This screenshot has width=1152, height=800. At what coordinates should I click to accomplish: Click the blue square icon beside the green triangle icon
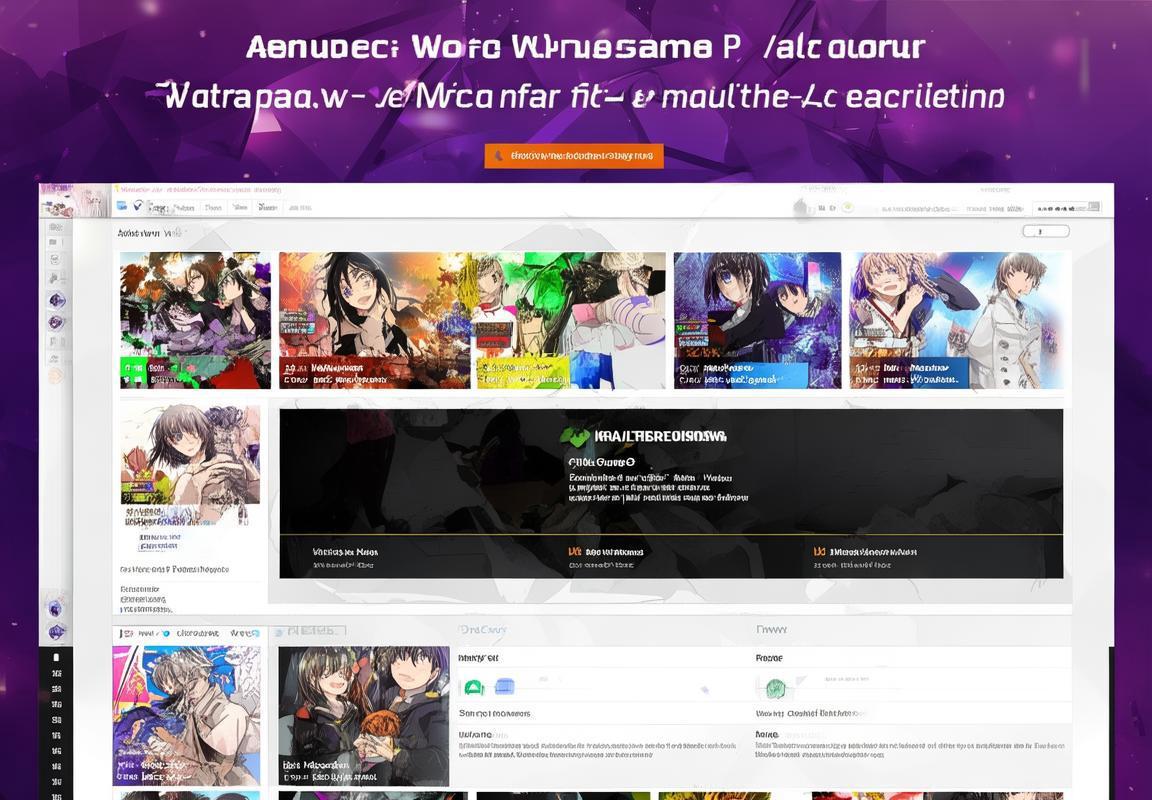pos(505,687)
